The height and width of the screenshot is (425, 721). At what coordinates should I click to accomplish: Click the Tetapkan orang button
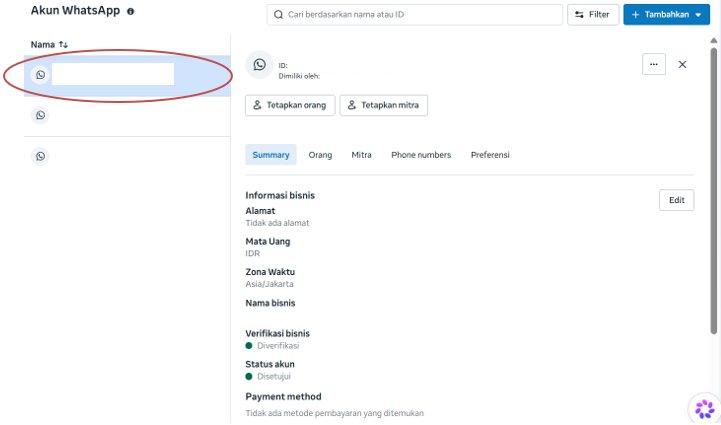[290, 105]
